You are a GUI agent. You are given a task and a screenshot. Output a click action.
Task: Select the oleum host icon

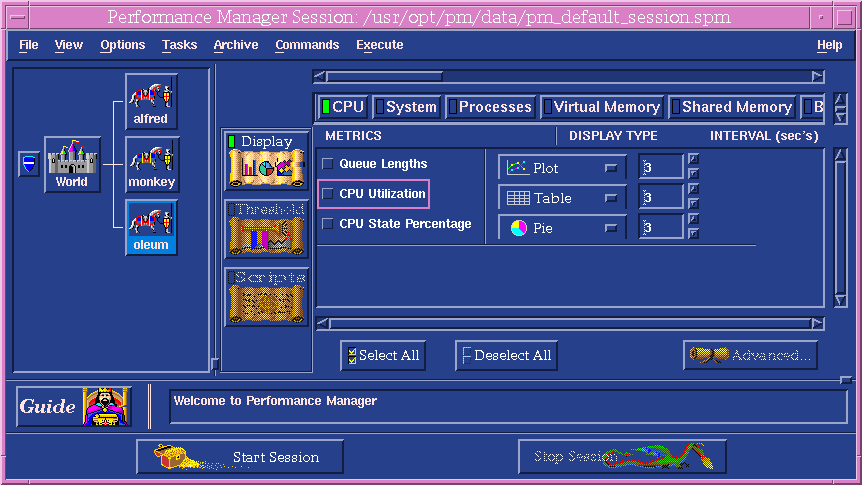tap(151, 227)
